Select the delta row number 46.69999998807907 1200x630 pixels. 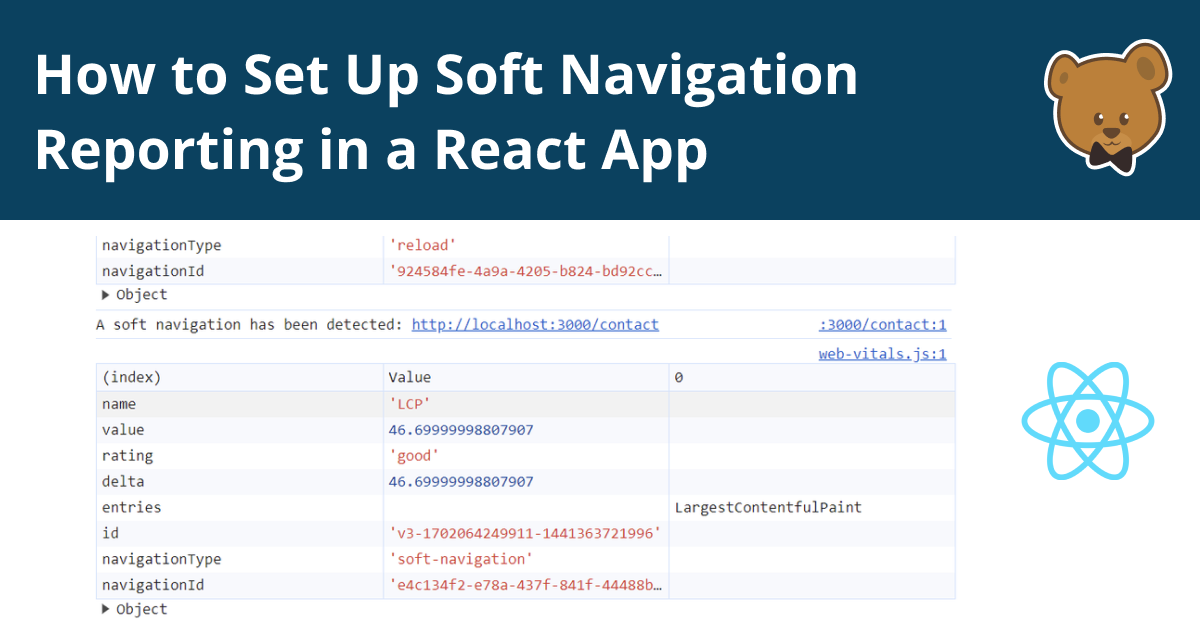tap(461, 482)
